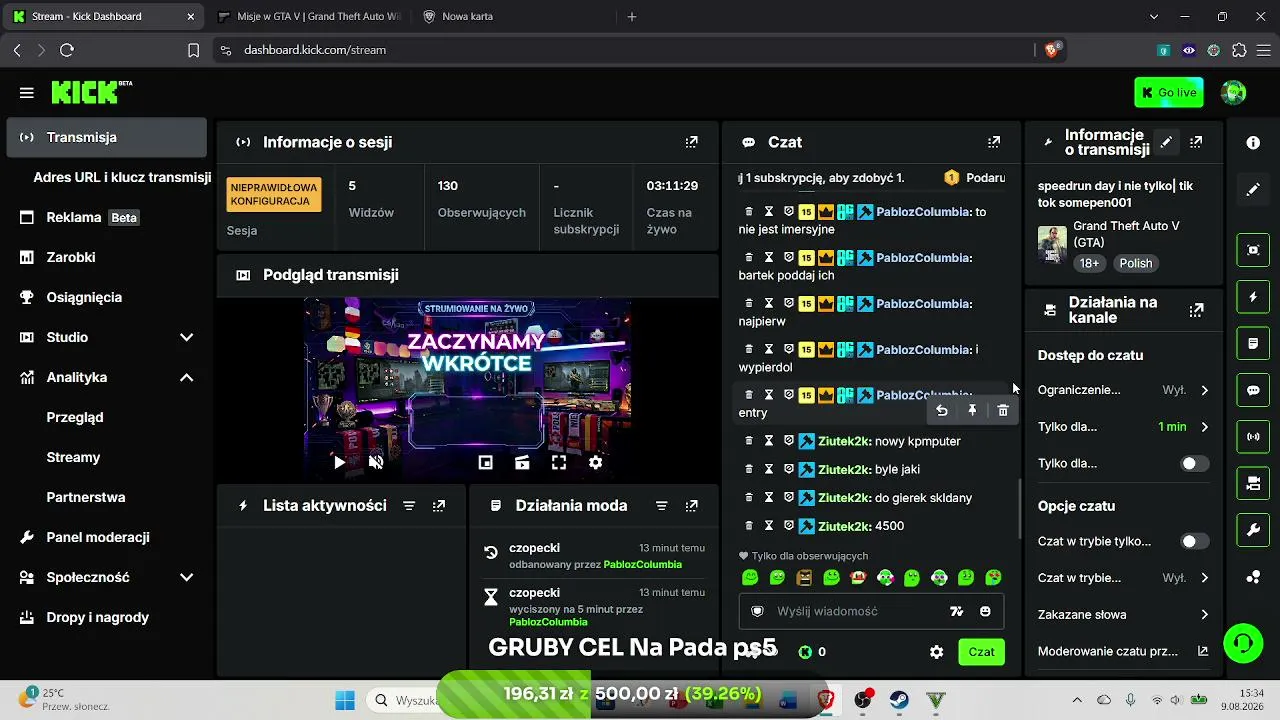This screenshot has height=720, width=1280.
Task: Open the Moderowanie czatu prz... link
Action: 1124,651
